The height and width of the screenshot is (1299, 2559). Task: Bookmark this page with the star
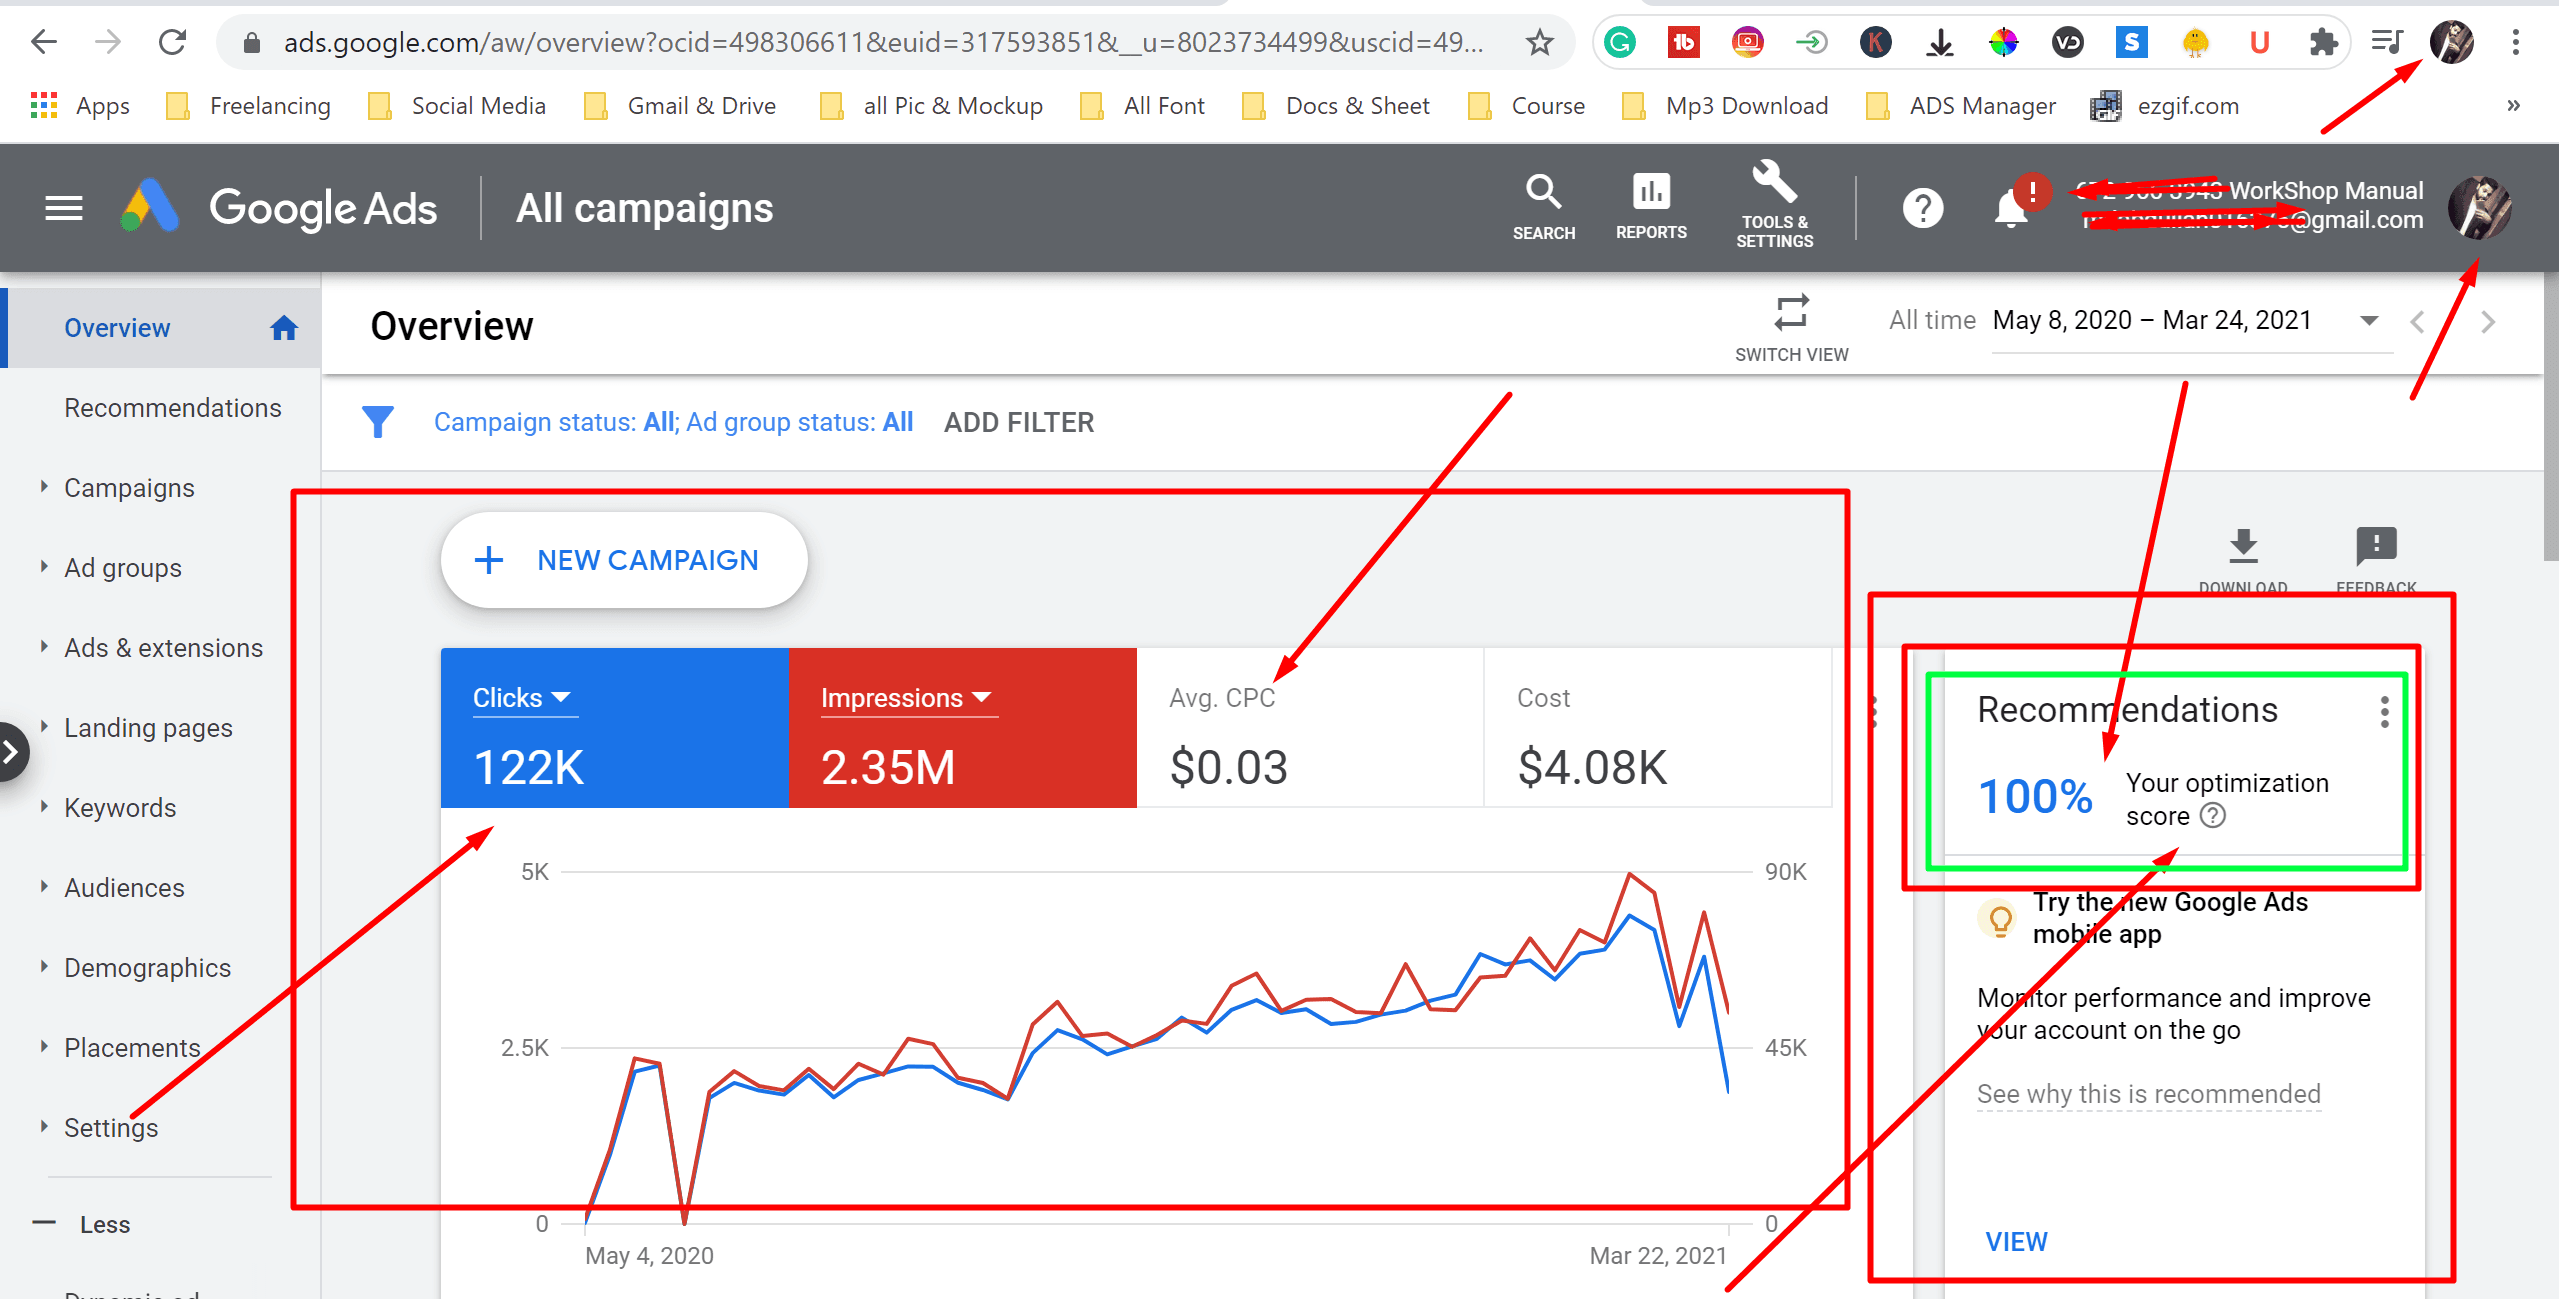pos(1539,42)
